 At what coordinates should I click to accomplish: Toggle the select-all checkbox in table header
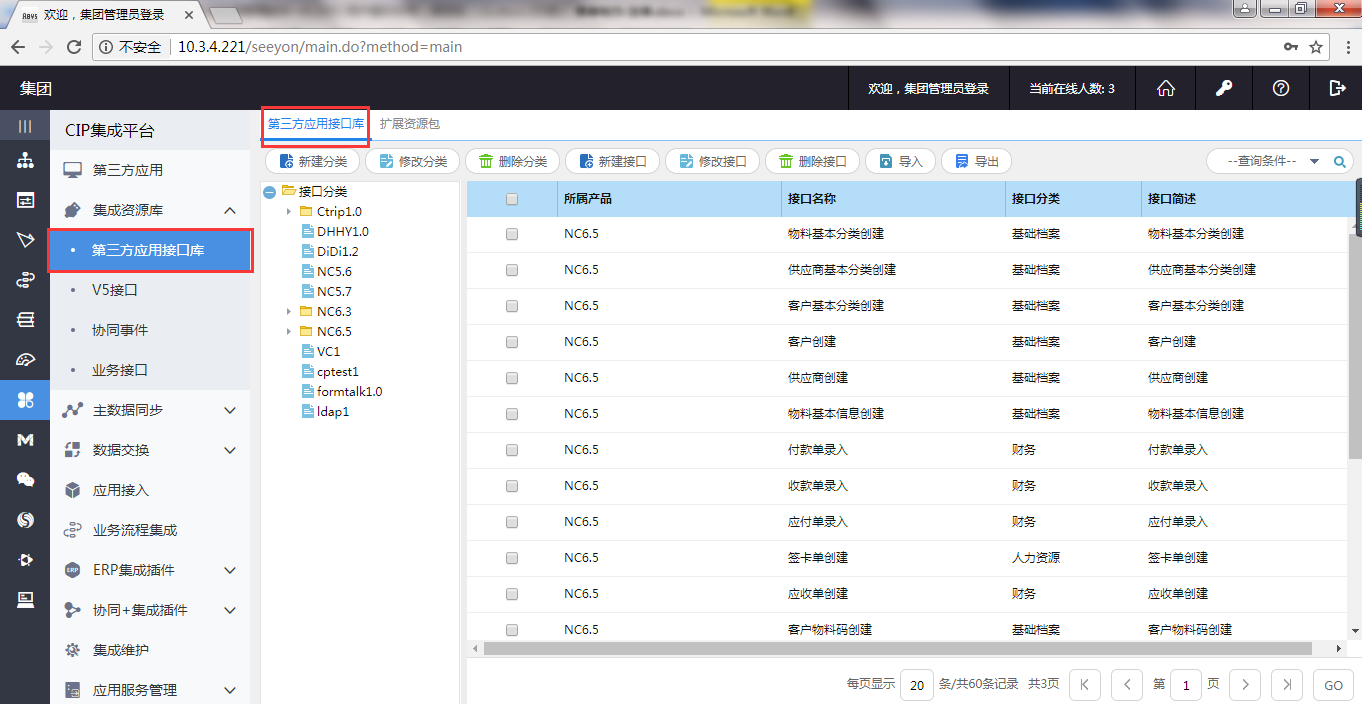point(512,199)
